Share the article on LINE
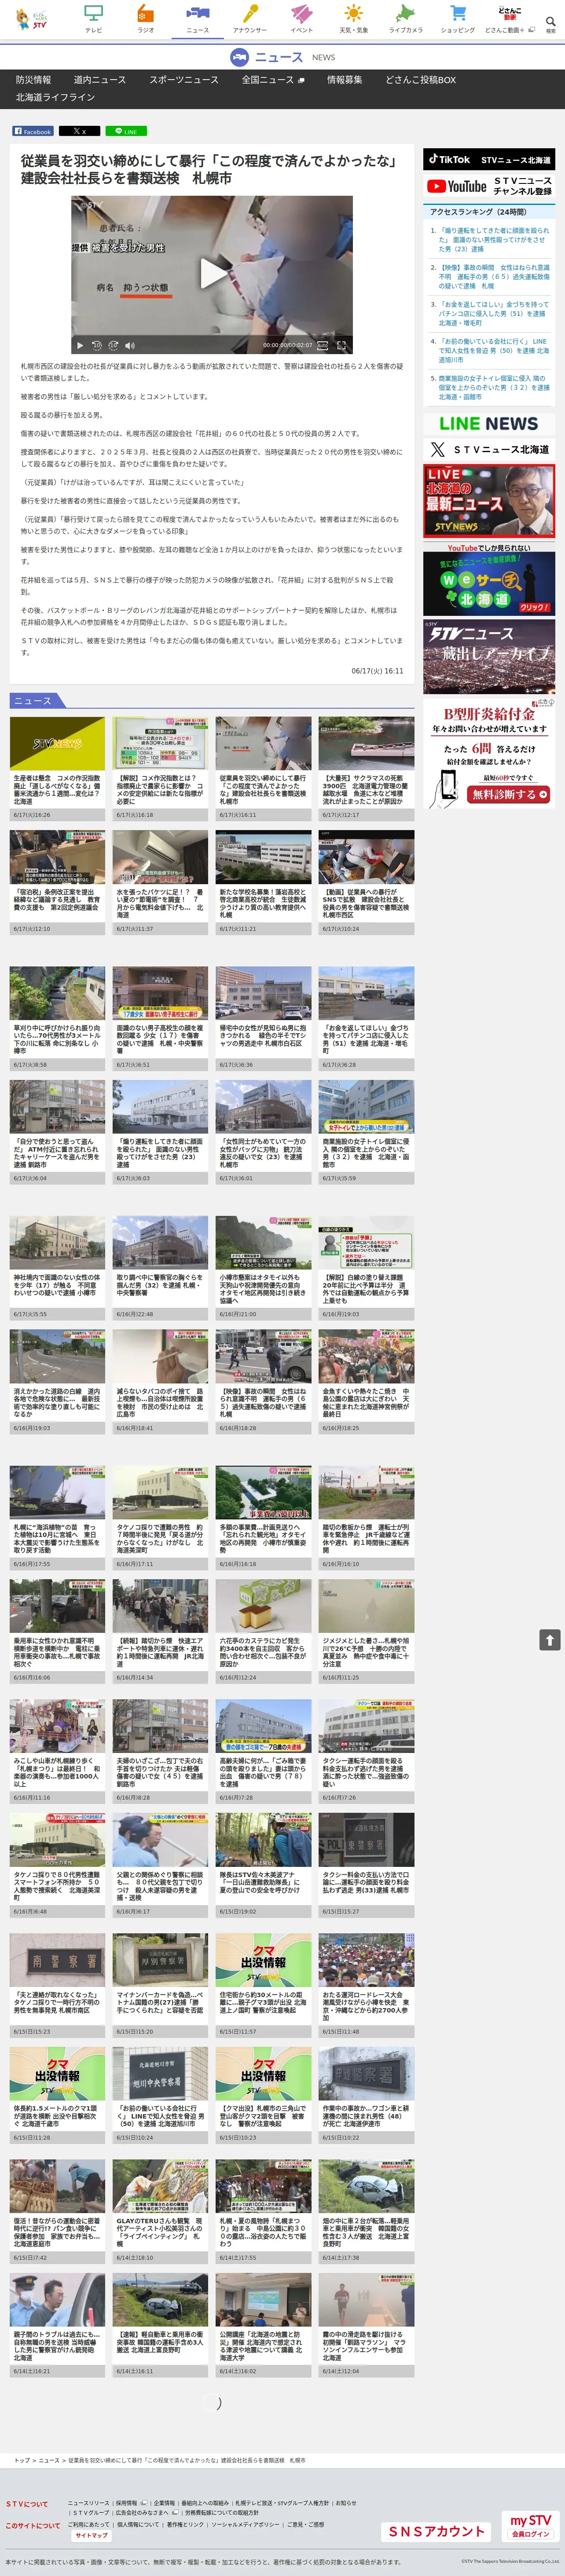This screenshot has height=2576, width=565. click(x=126, y=131)
